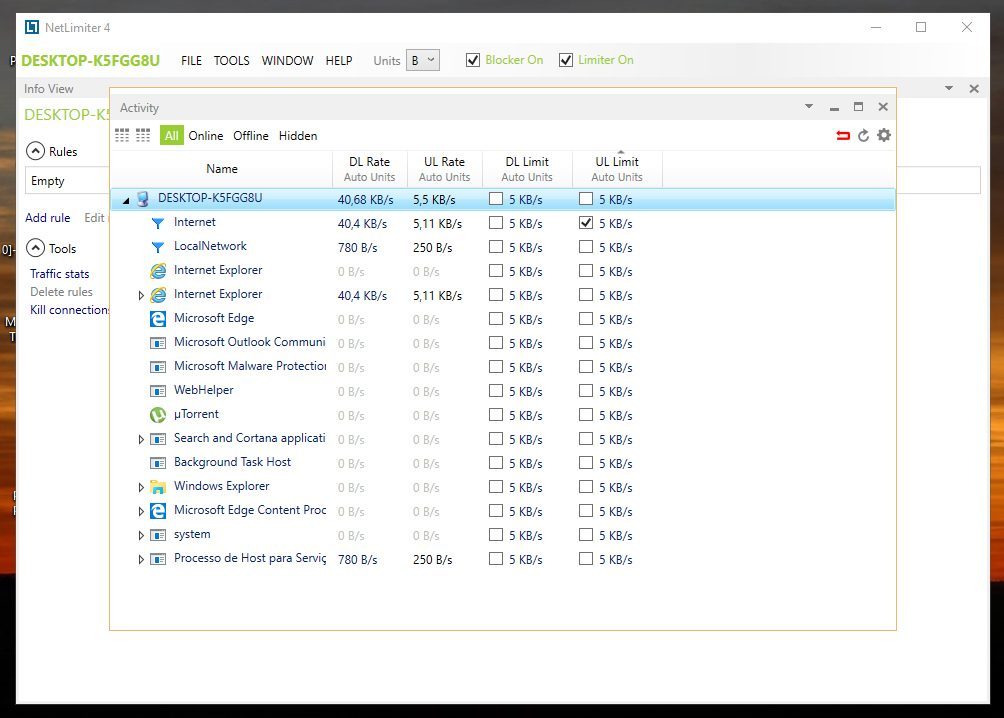Sort by the UL Rate column header
The height and width of the screenshot is (718, 1004).
[x=444, y=169]
